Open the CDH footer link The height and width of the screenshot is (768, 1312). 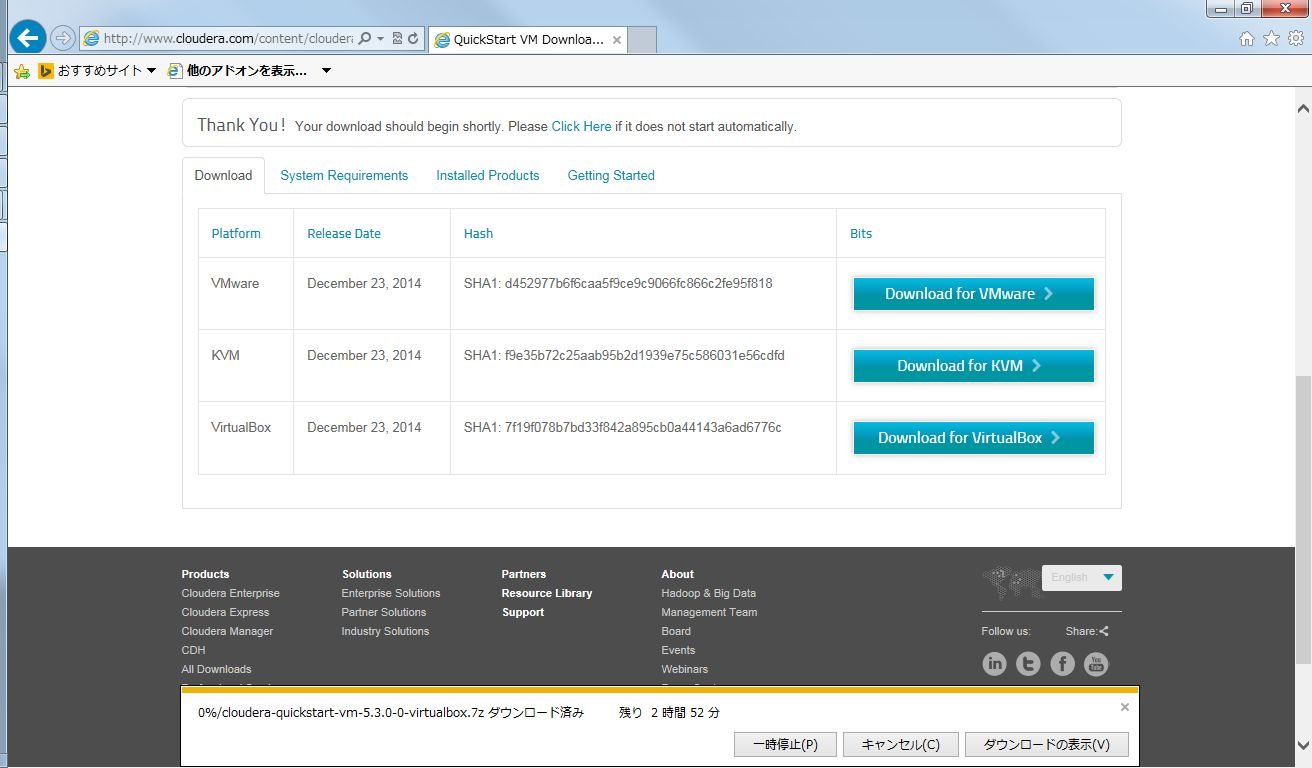(x=193, y=650)
